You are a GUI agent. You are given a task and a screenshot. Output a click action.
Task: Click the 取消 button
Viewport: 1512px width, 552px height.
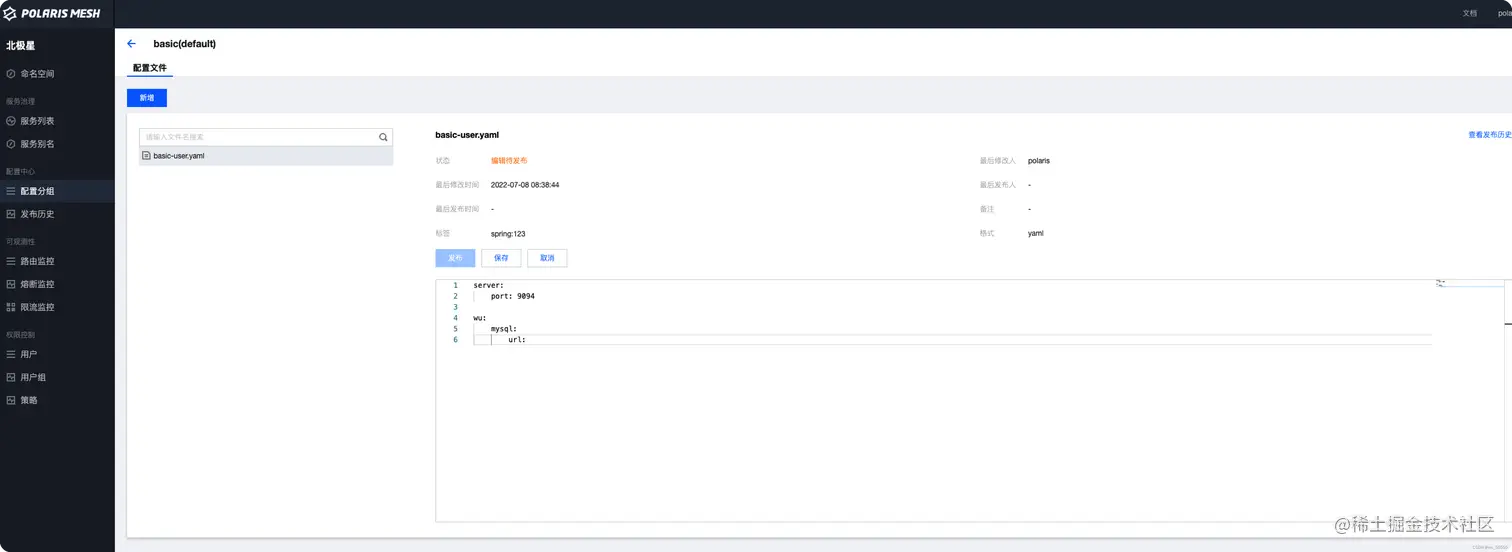pos(547,258)
